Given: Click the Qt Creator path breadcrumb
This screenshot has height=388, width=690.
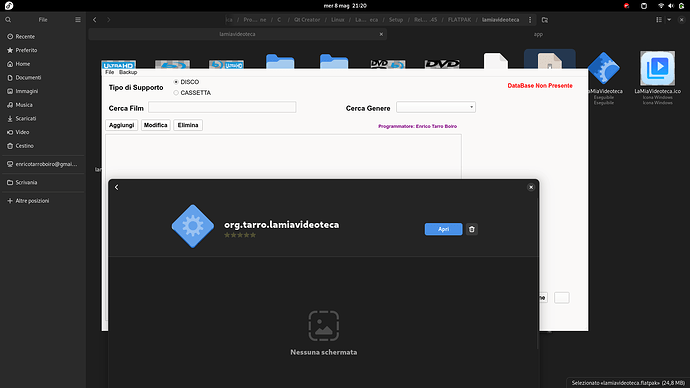Looking at the screenshot, I should (307, 20).
